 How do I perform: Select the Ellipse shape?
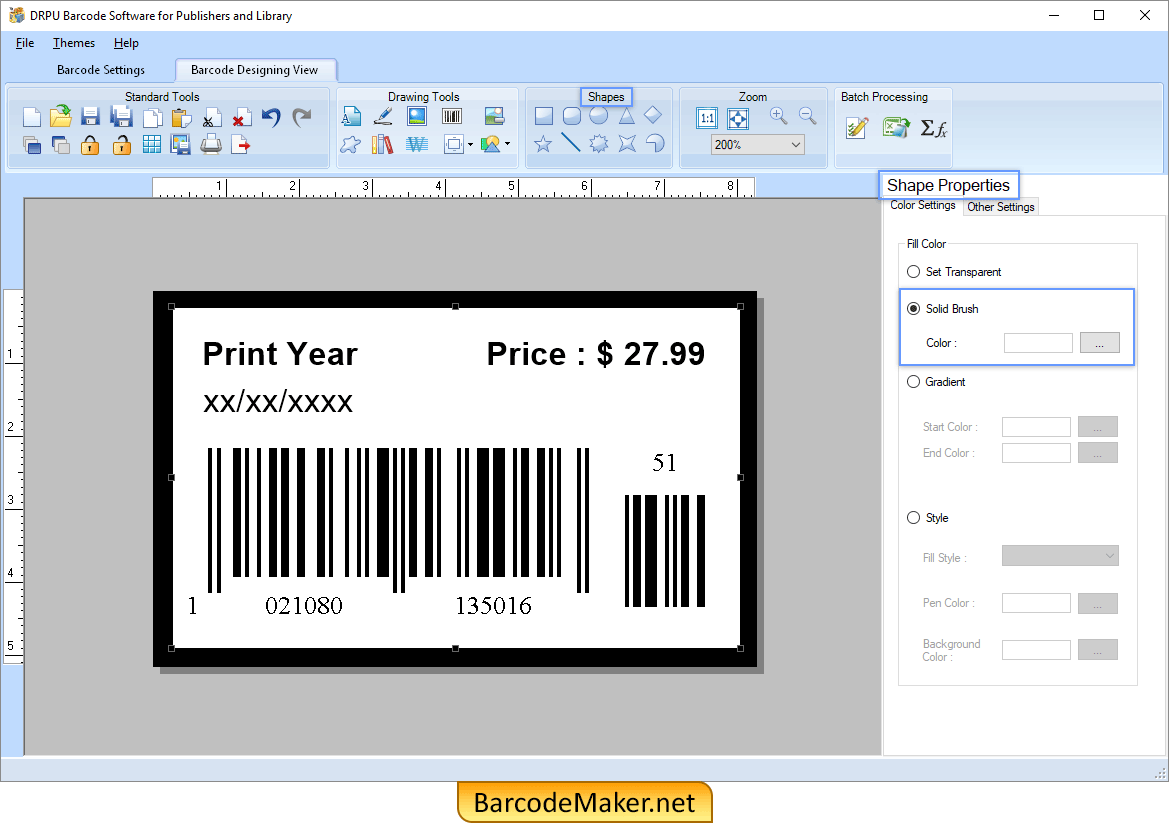tap(599, 116)
